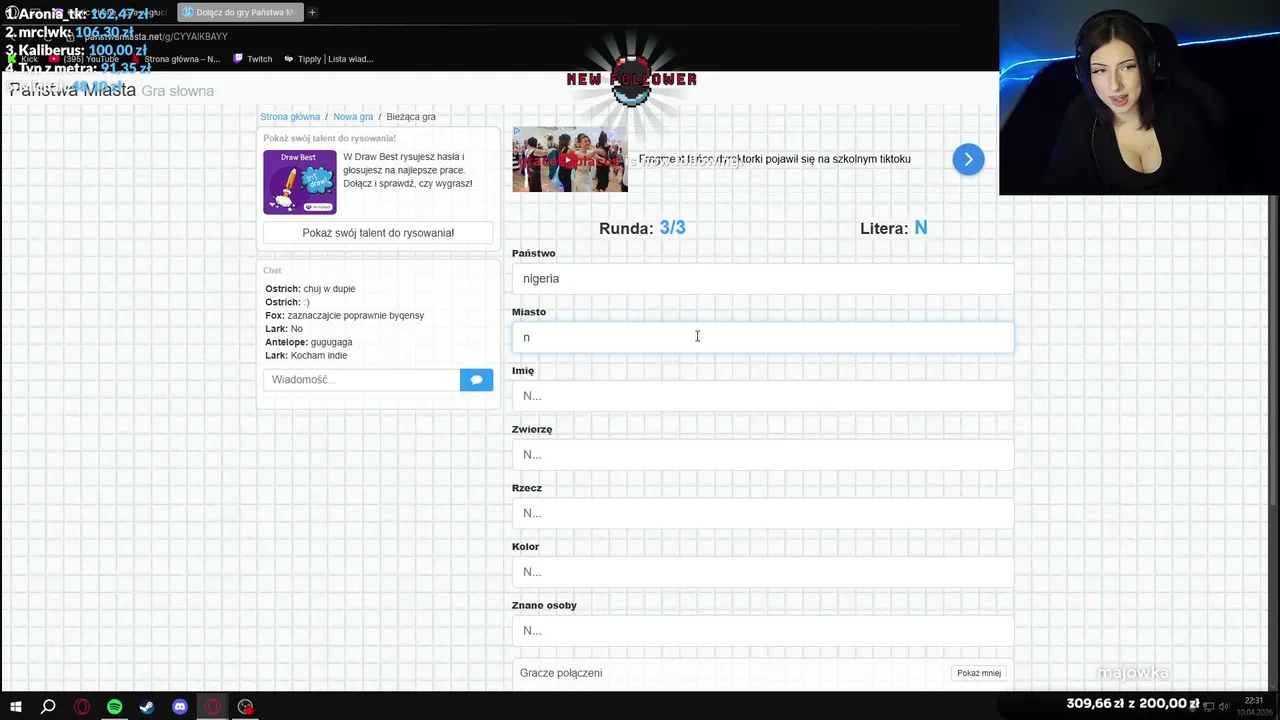Click the Litera N indicator
Viewport: 1280px width, 720px height.
click(x=894, y=228)
